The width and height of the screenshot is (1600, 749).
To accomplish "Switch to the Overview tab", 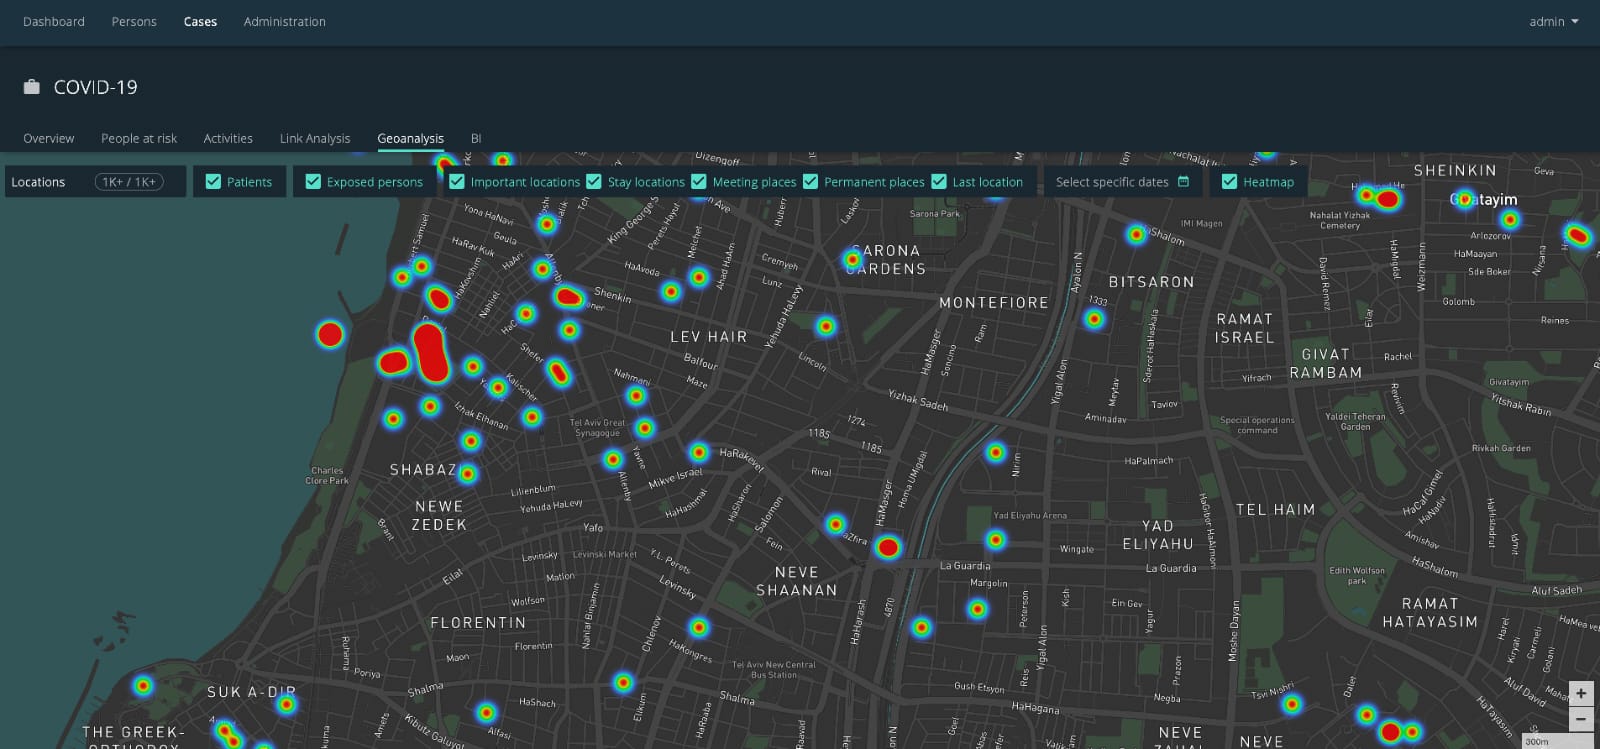I will [49, 138].
